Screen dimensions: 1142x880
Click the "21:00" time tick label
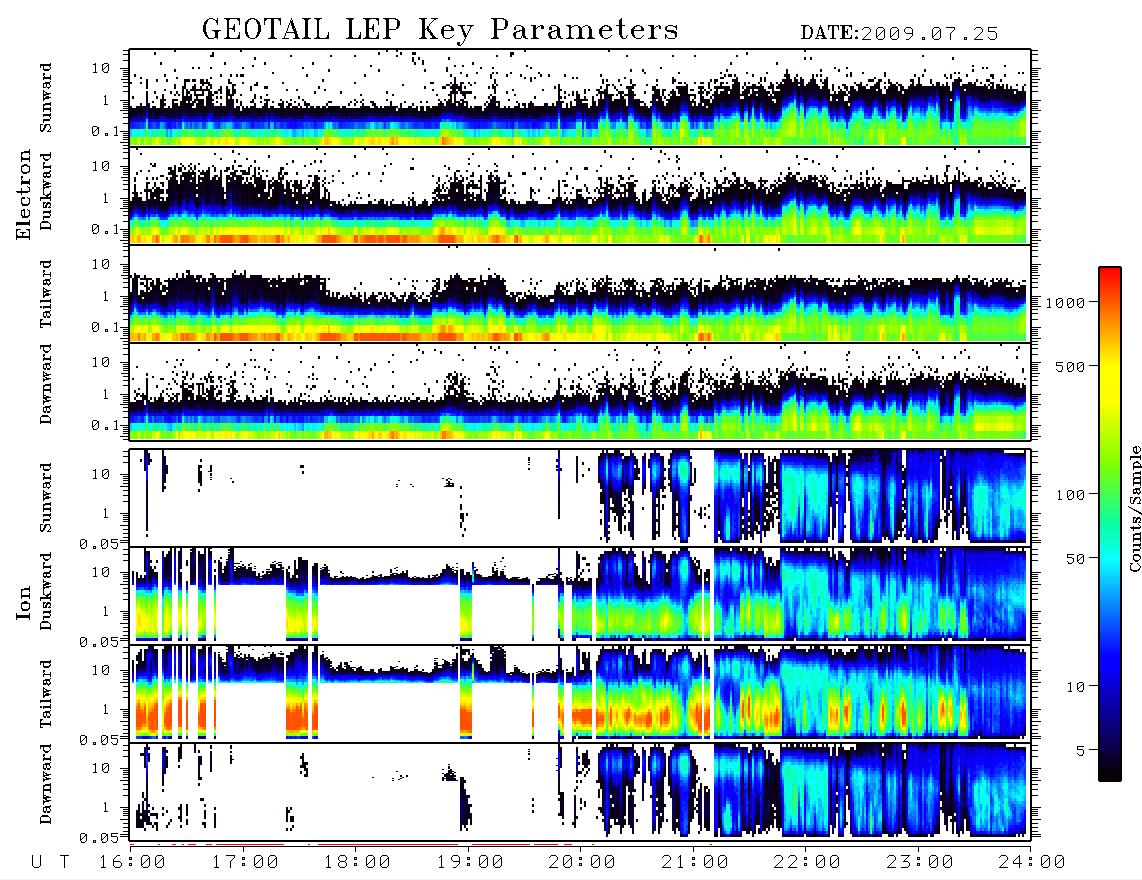pos(696,862)
